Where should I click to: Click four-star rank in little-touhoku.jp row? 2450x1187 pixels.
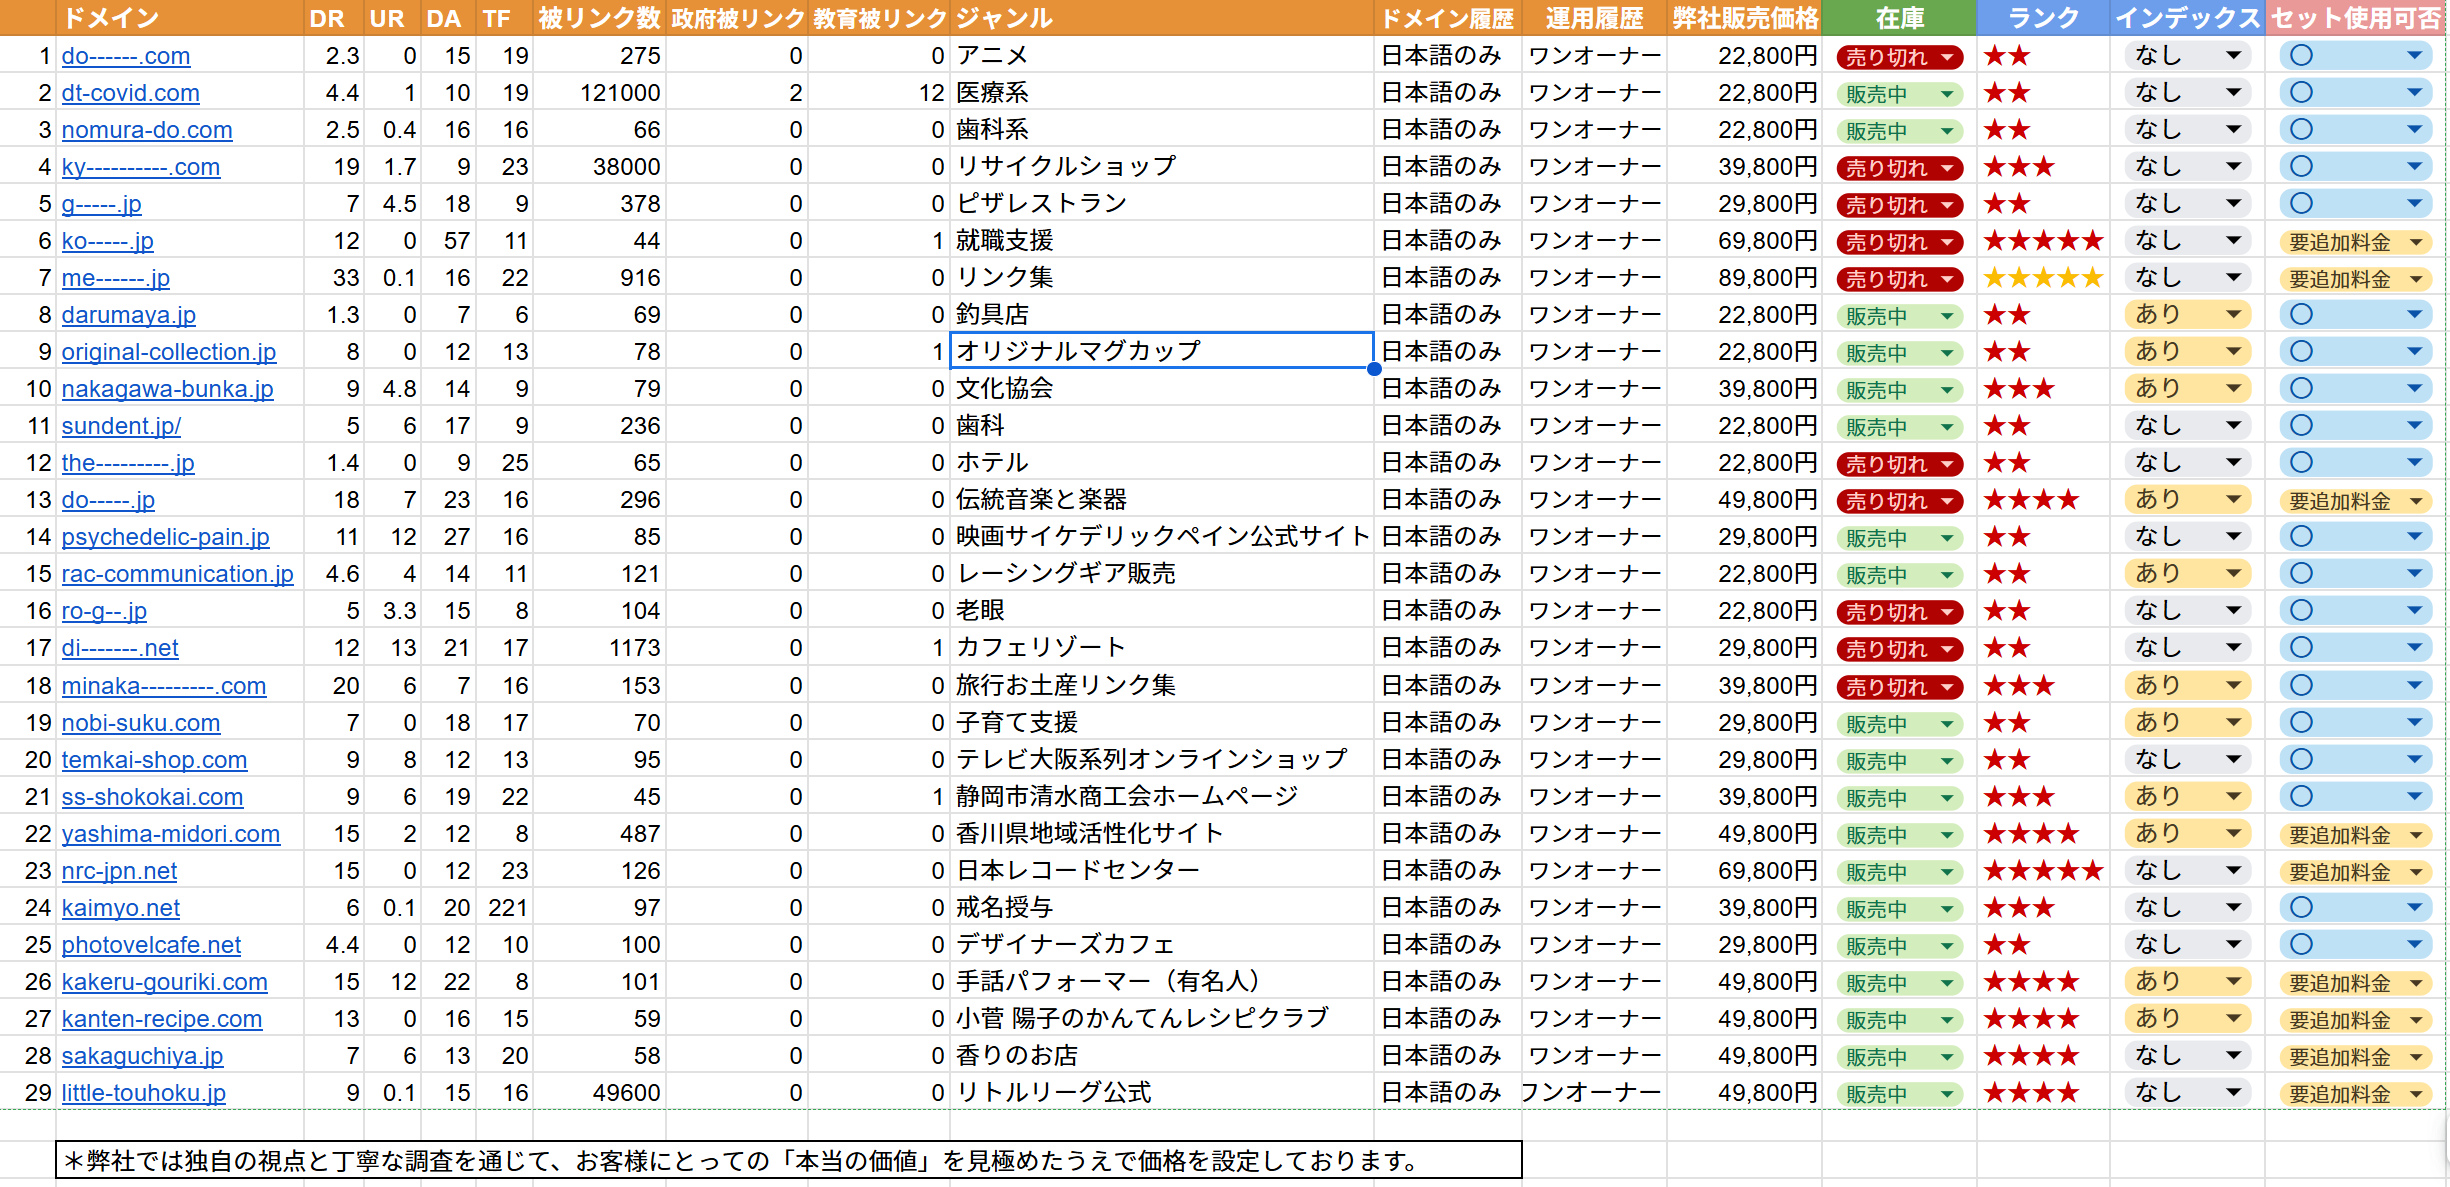tap(2030, 1093)
